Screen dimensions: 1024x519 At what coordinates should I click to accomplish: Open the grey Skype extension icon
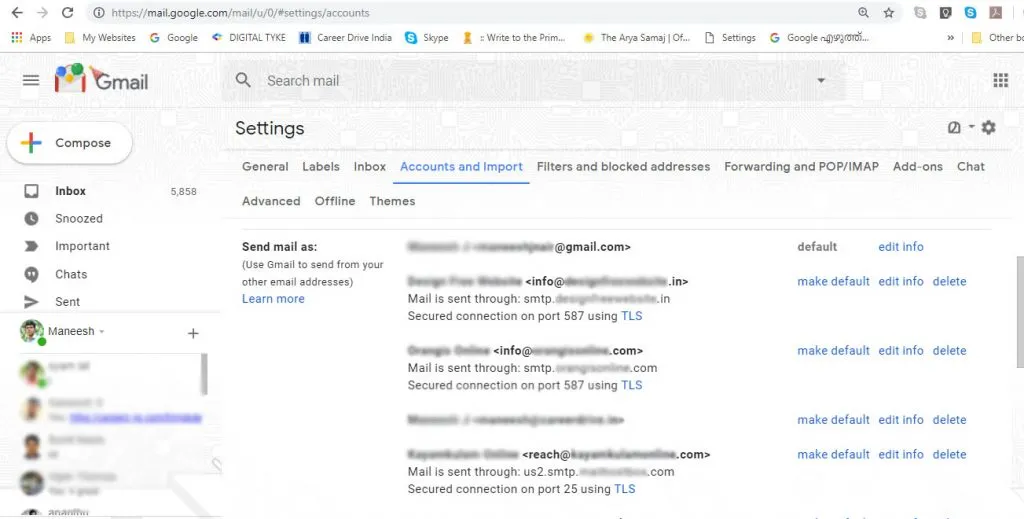tap(920, 12)
